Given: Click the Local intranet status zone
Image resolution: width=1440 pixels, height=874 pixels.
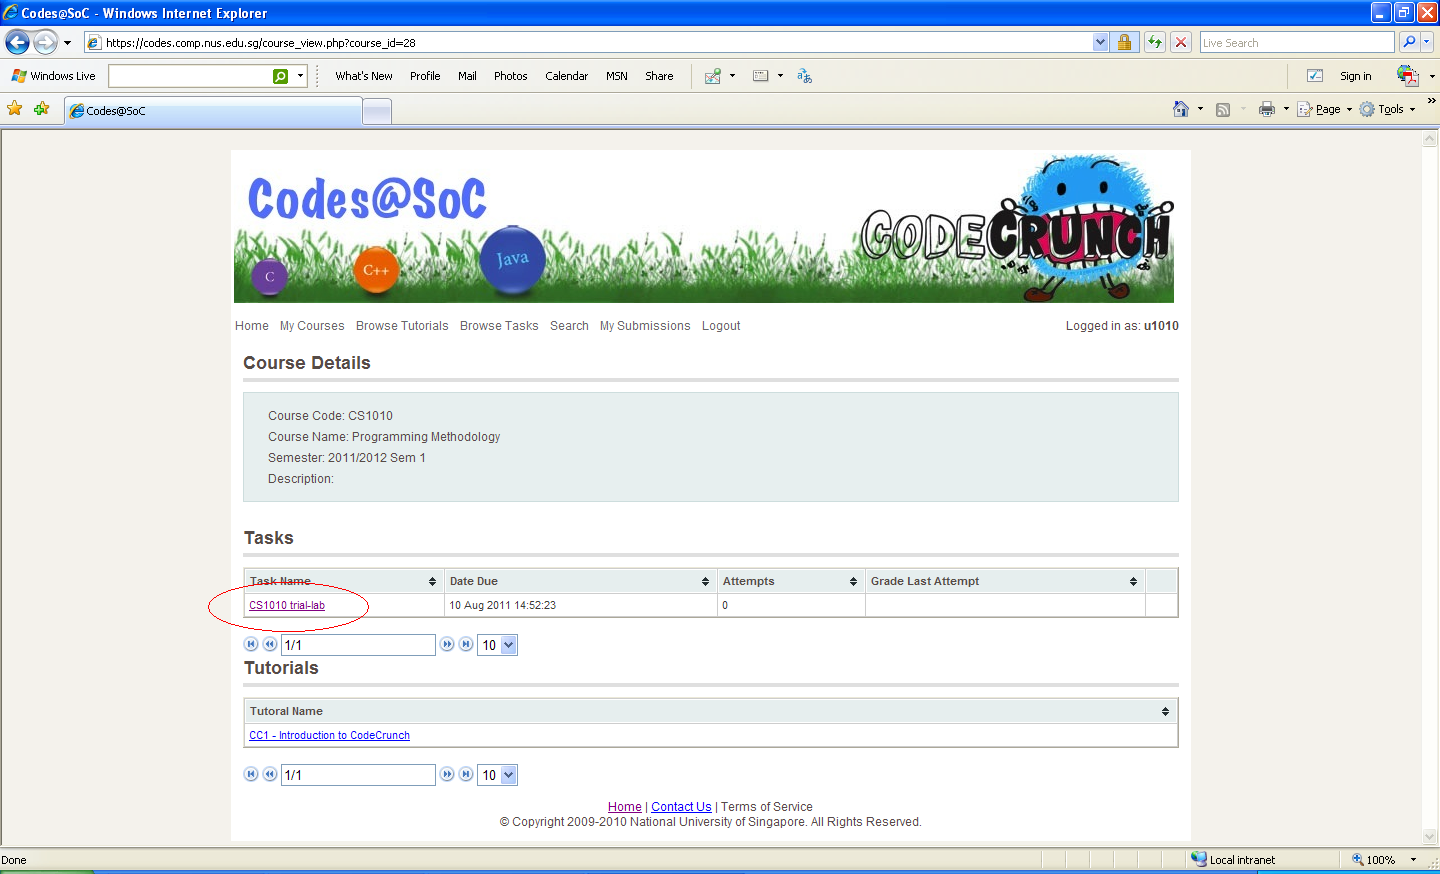Looking at the screenshot, I should [1234, 860].
